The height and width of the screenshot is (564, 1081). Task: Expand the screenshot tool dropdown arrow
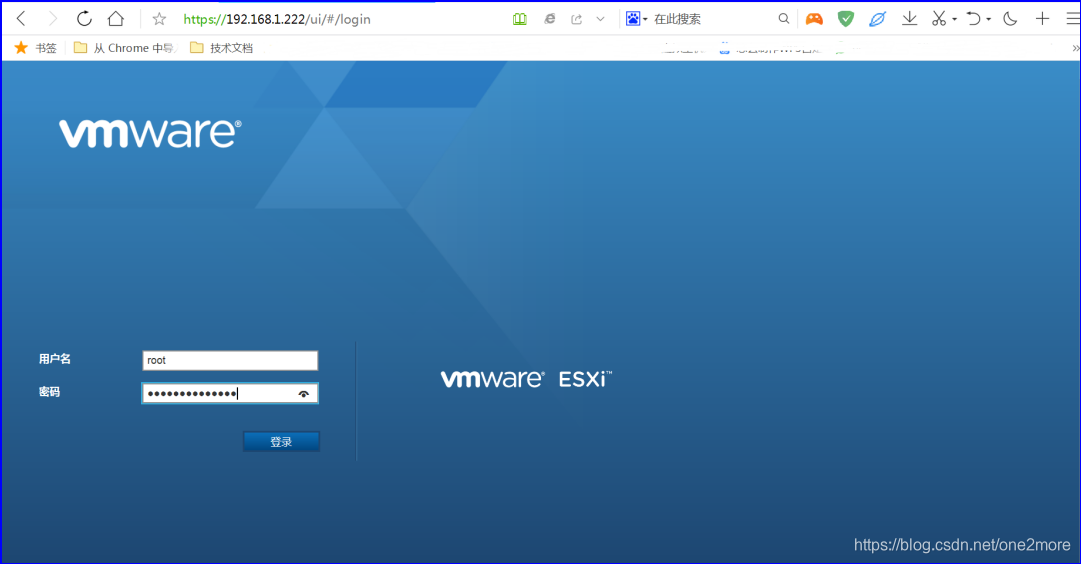955,19
